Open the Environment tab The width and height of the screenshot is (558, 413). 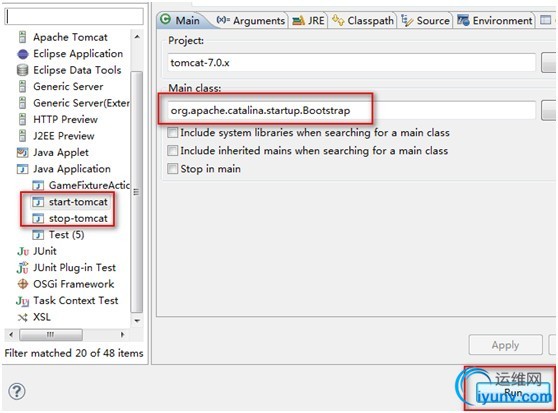[x=495, y=21]
